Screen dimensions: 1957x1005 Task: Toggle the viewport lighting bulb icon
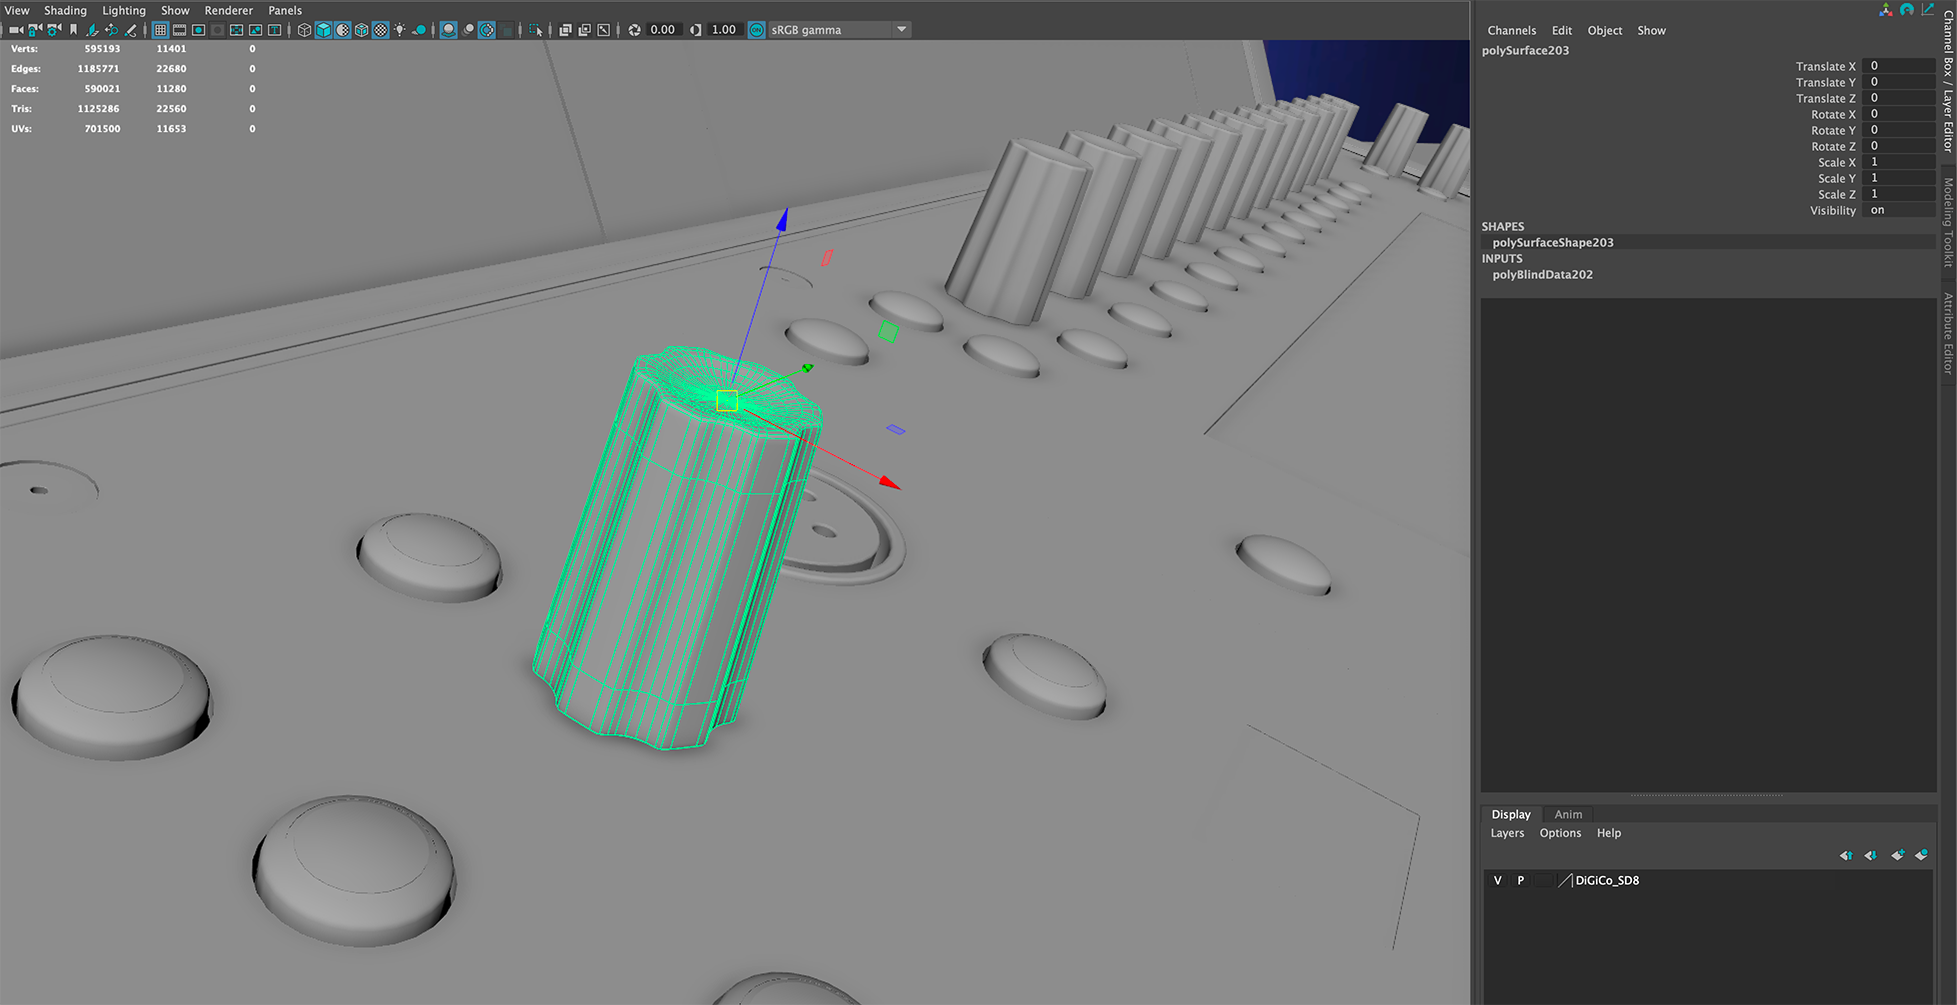399,30
